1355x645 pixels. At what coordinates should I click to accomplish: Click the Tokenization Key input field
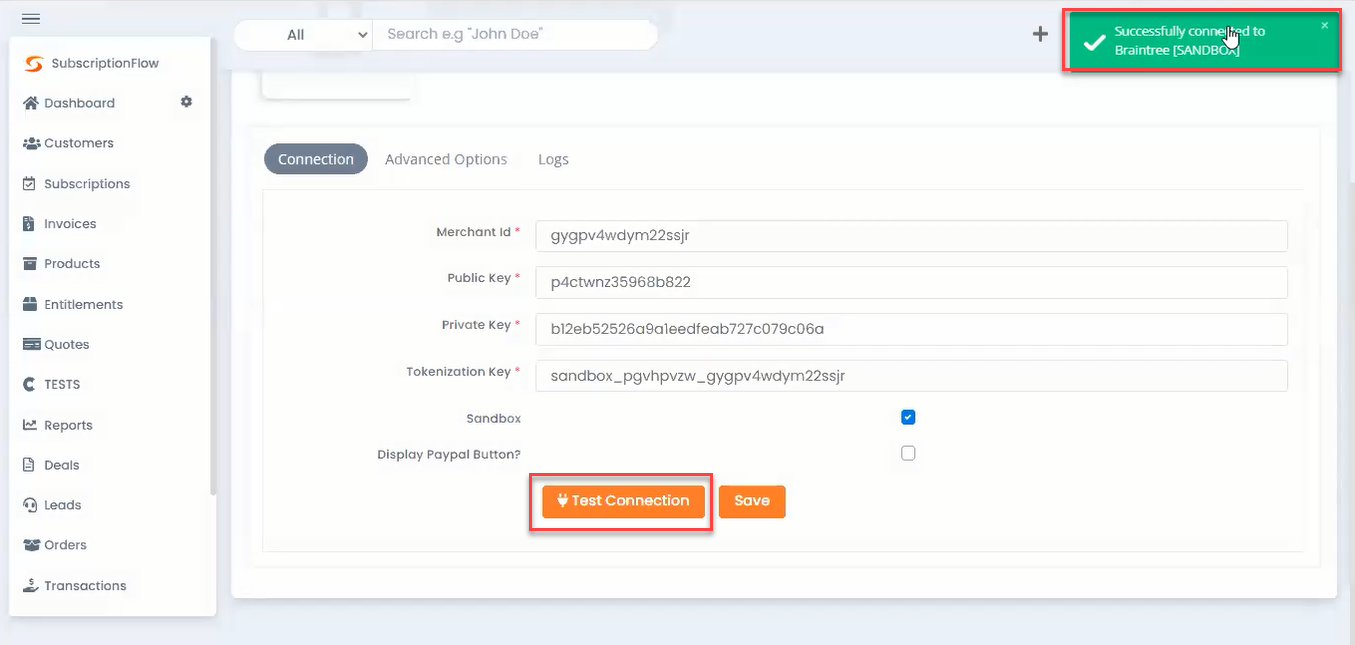(x=911, y=376)
